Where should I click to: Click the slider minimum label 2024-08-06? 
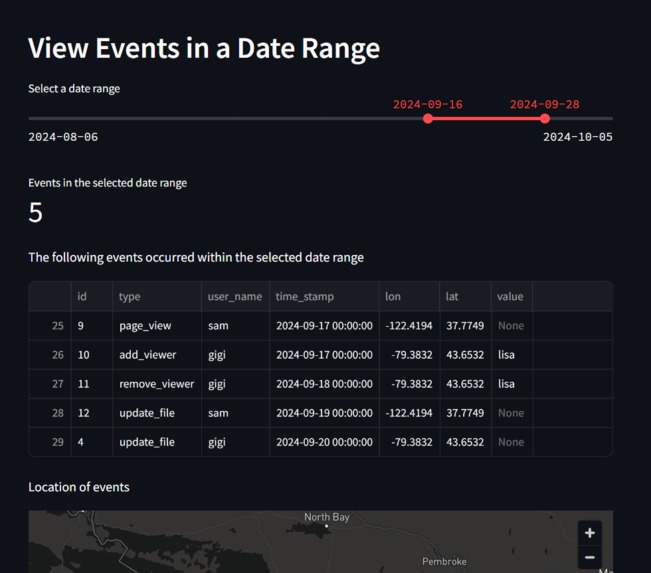(63, 137)
